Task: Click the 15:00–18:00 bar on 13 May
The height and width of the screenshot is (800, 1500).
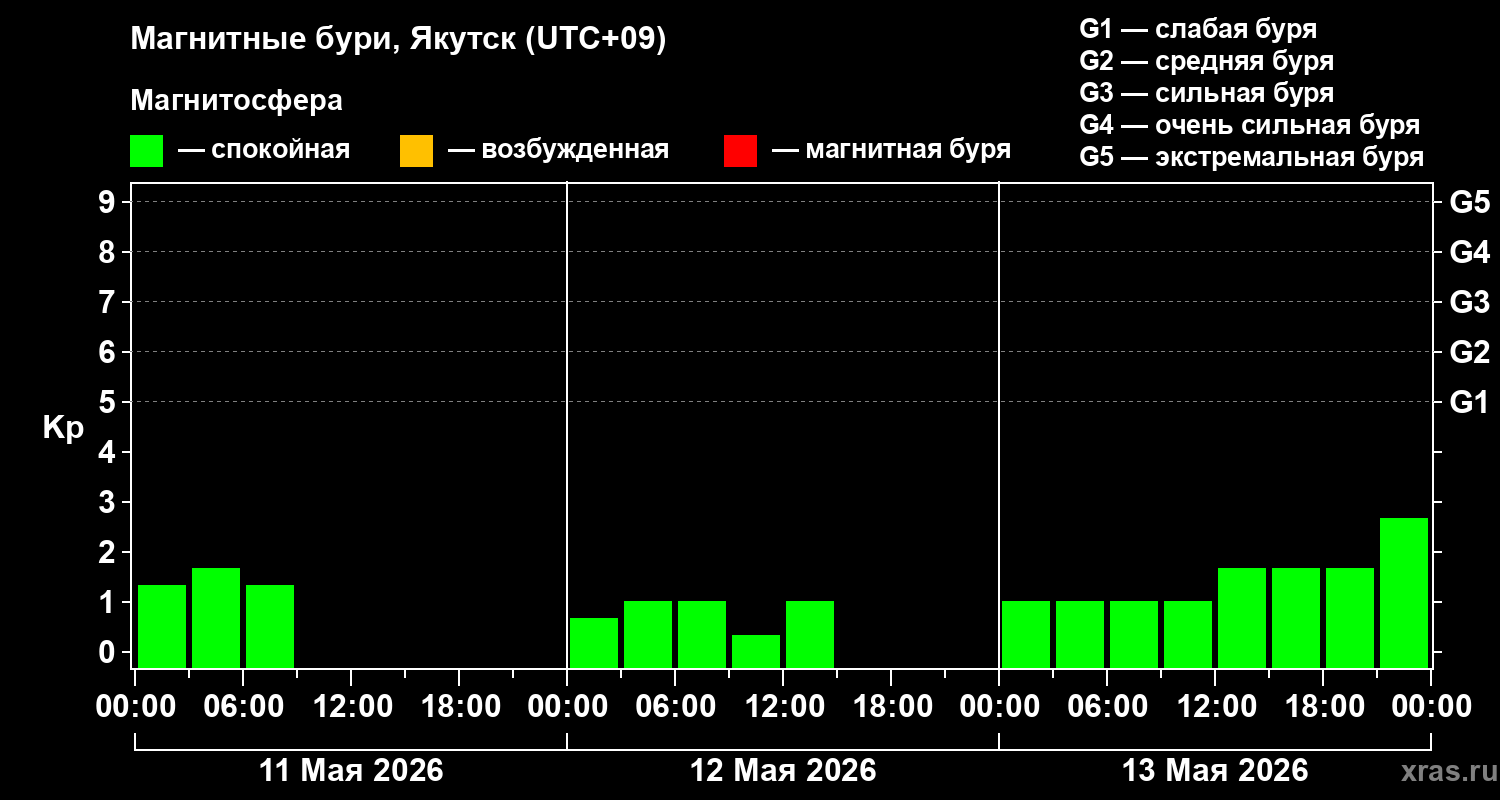Action: (1296, 618)
